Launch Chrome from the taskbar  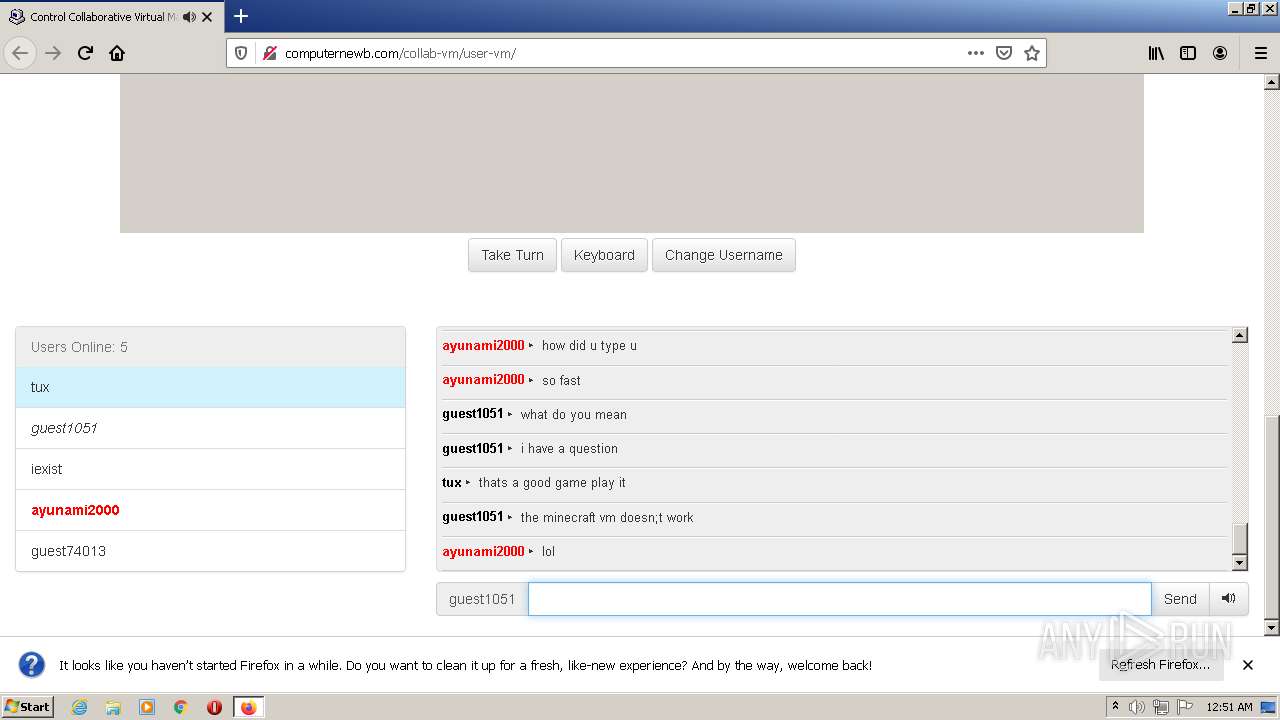click(x=181, y=707)
